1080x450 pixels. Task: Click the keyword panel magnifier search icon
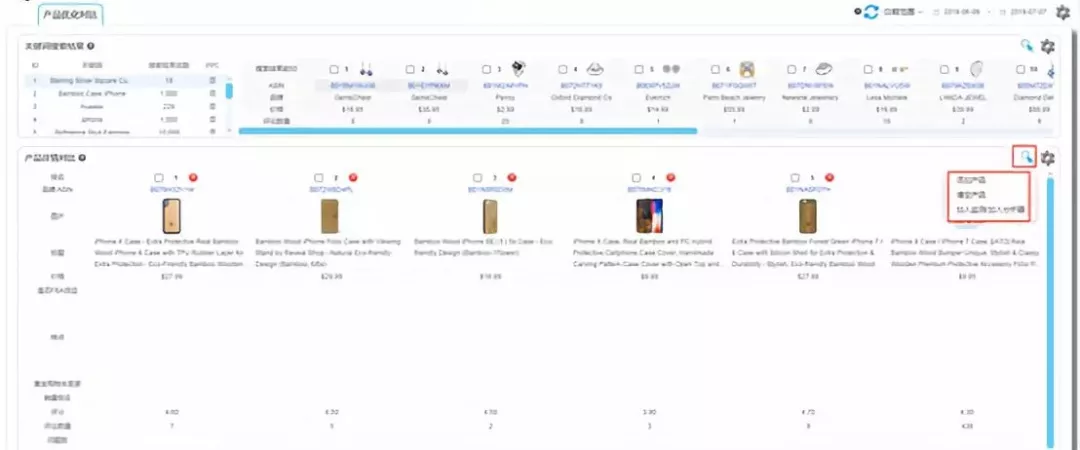tap(1027, 46)
